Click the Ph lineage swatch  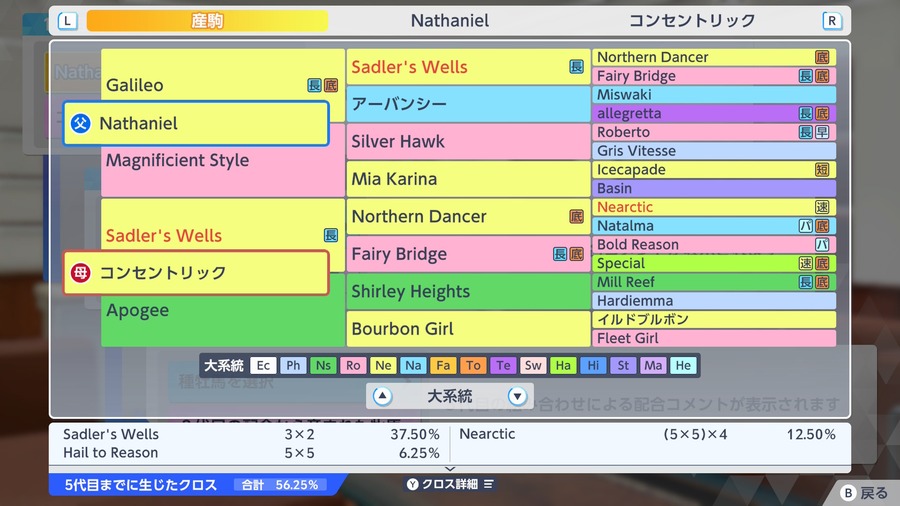293,365
